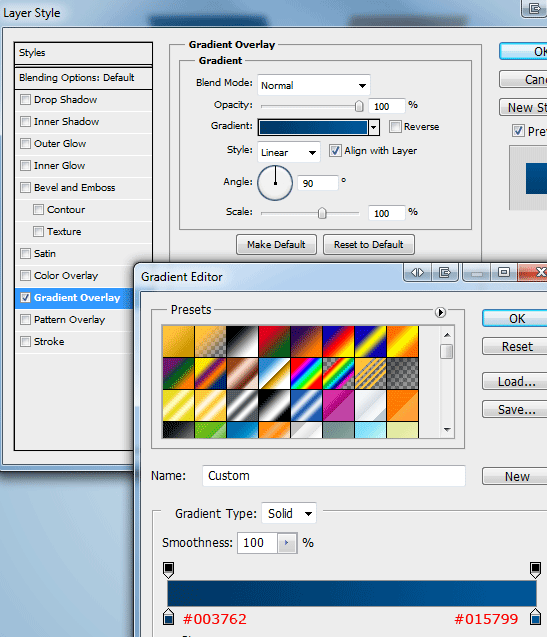
Task: Select the left opacity stop above gradient bar
Action: (168, 570)
